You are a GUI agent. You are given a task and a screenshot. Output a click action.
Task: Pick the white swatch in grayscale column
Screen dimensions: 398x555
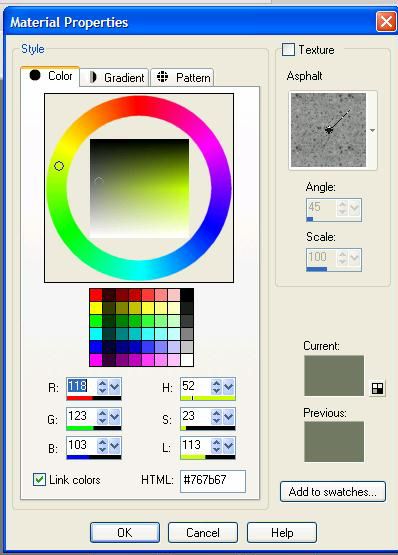187,360
